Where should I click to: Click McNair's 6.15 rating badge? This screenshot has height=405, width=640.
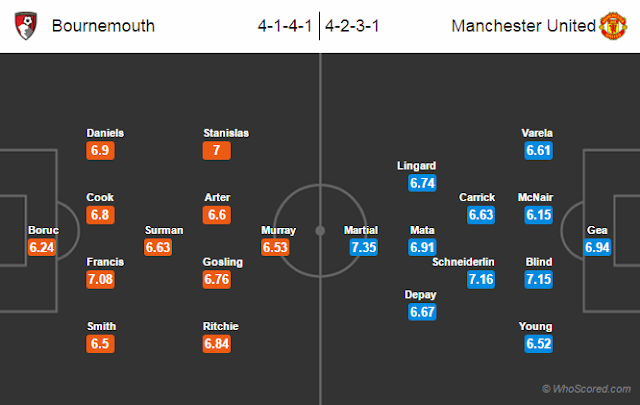tap(539, 215)
